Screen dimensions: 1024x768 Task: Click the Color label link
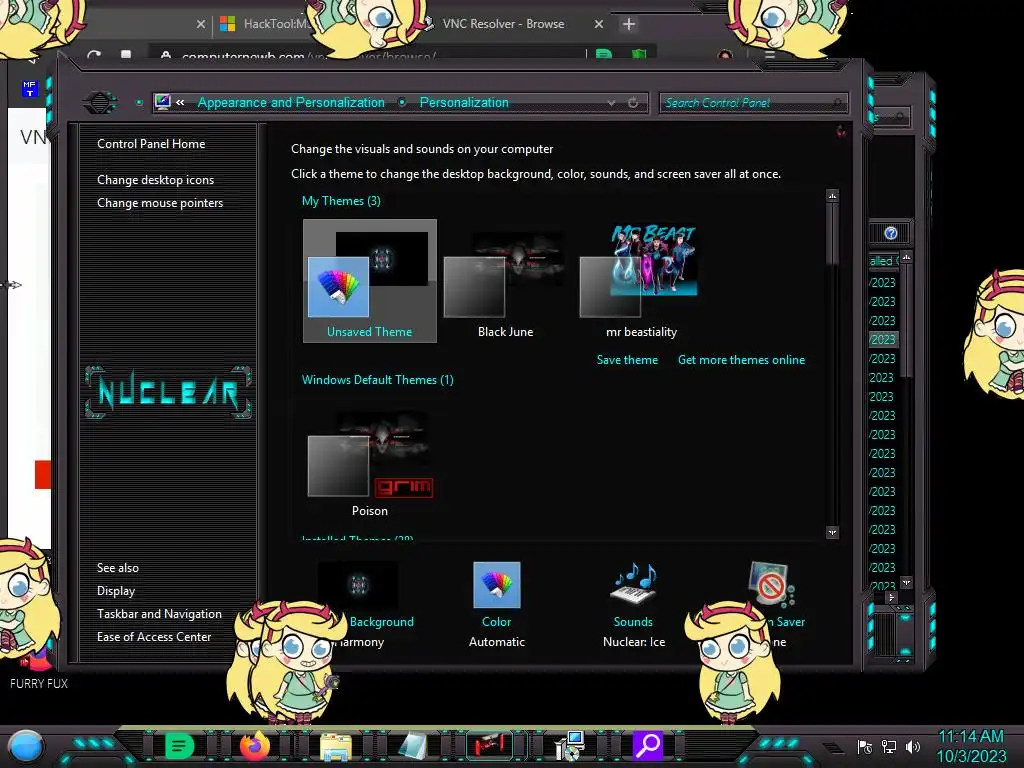coord(497,622)
